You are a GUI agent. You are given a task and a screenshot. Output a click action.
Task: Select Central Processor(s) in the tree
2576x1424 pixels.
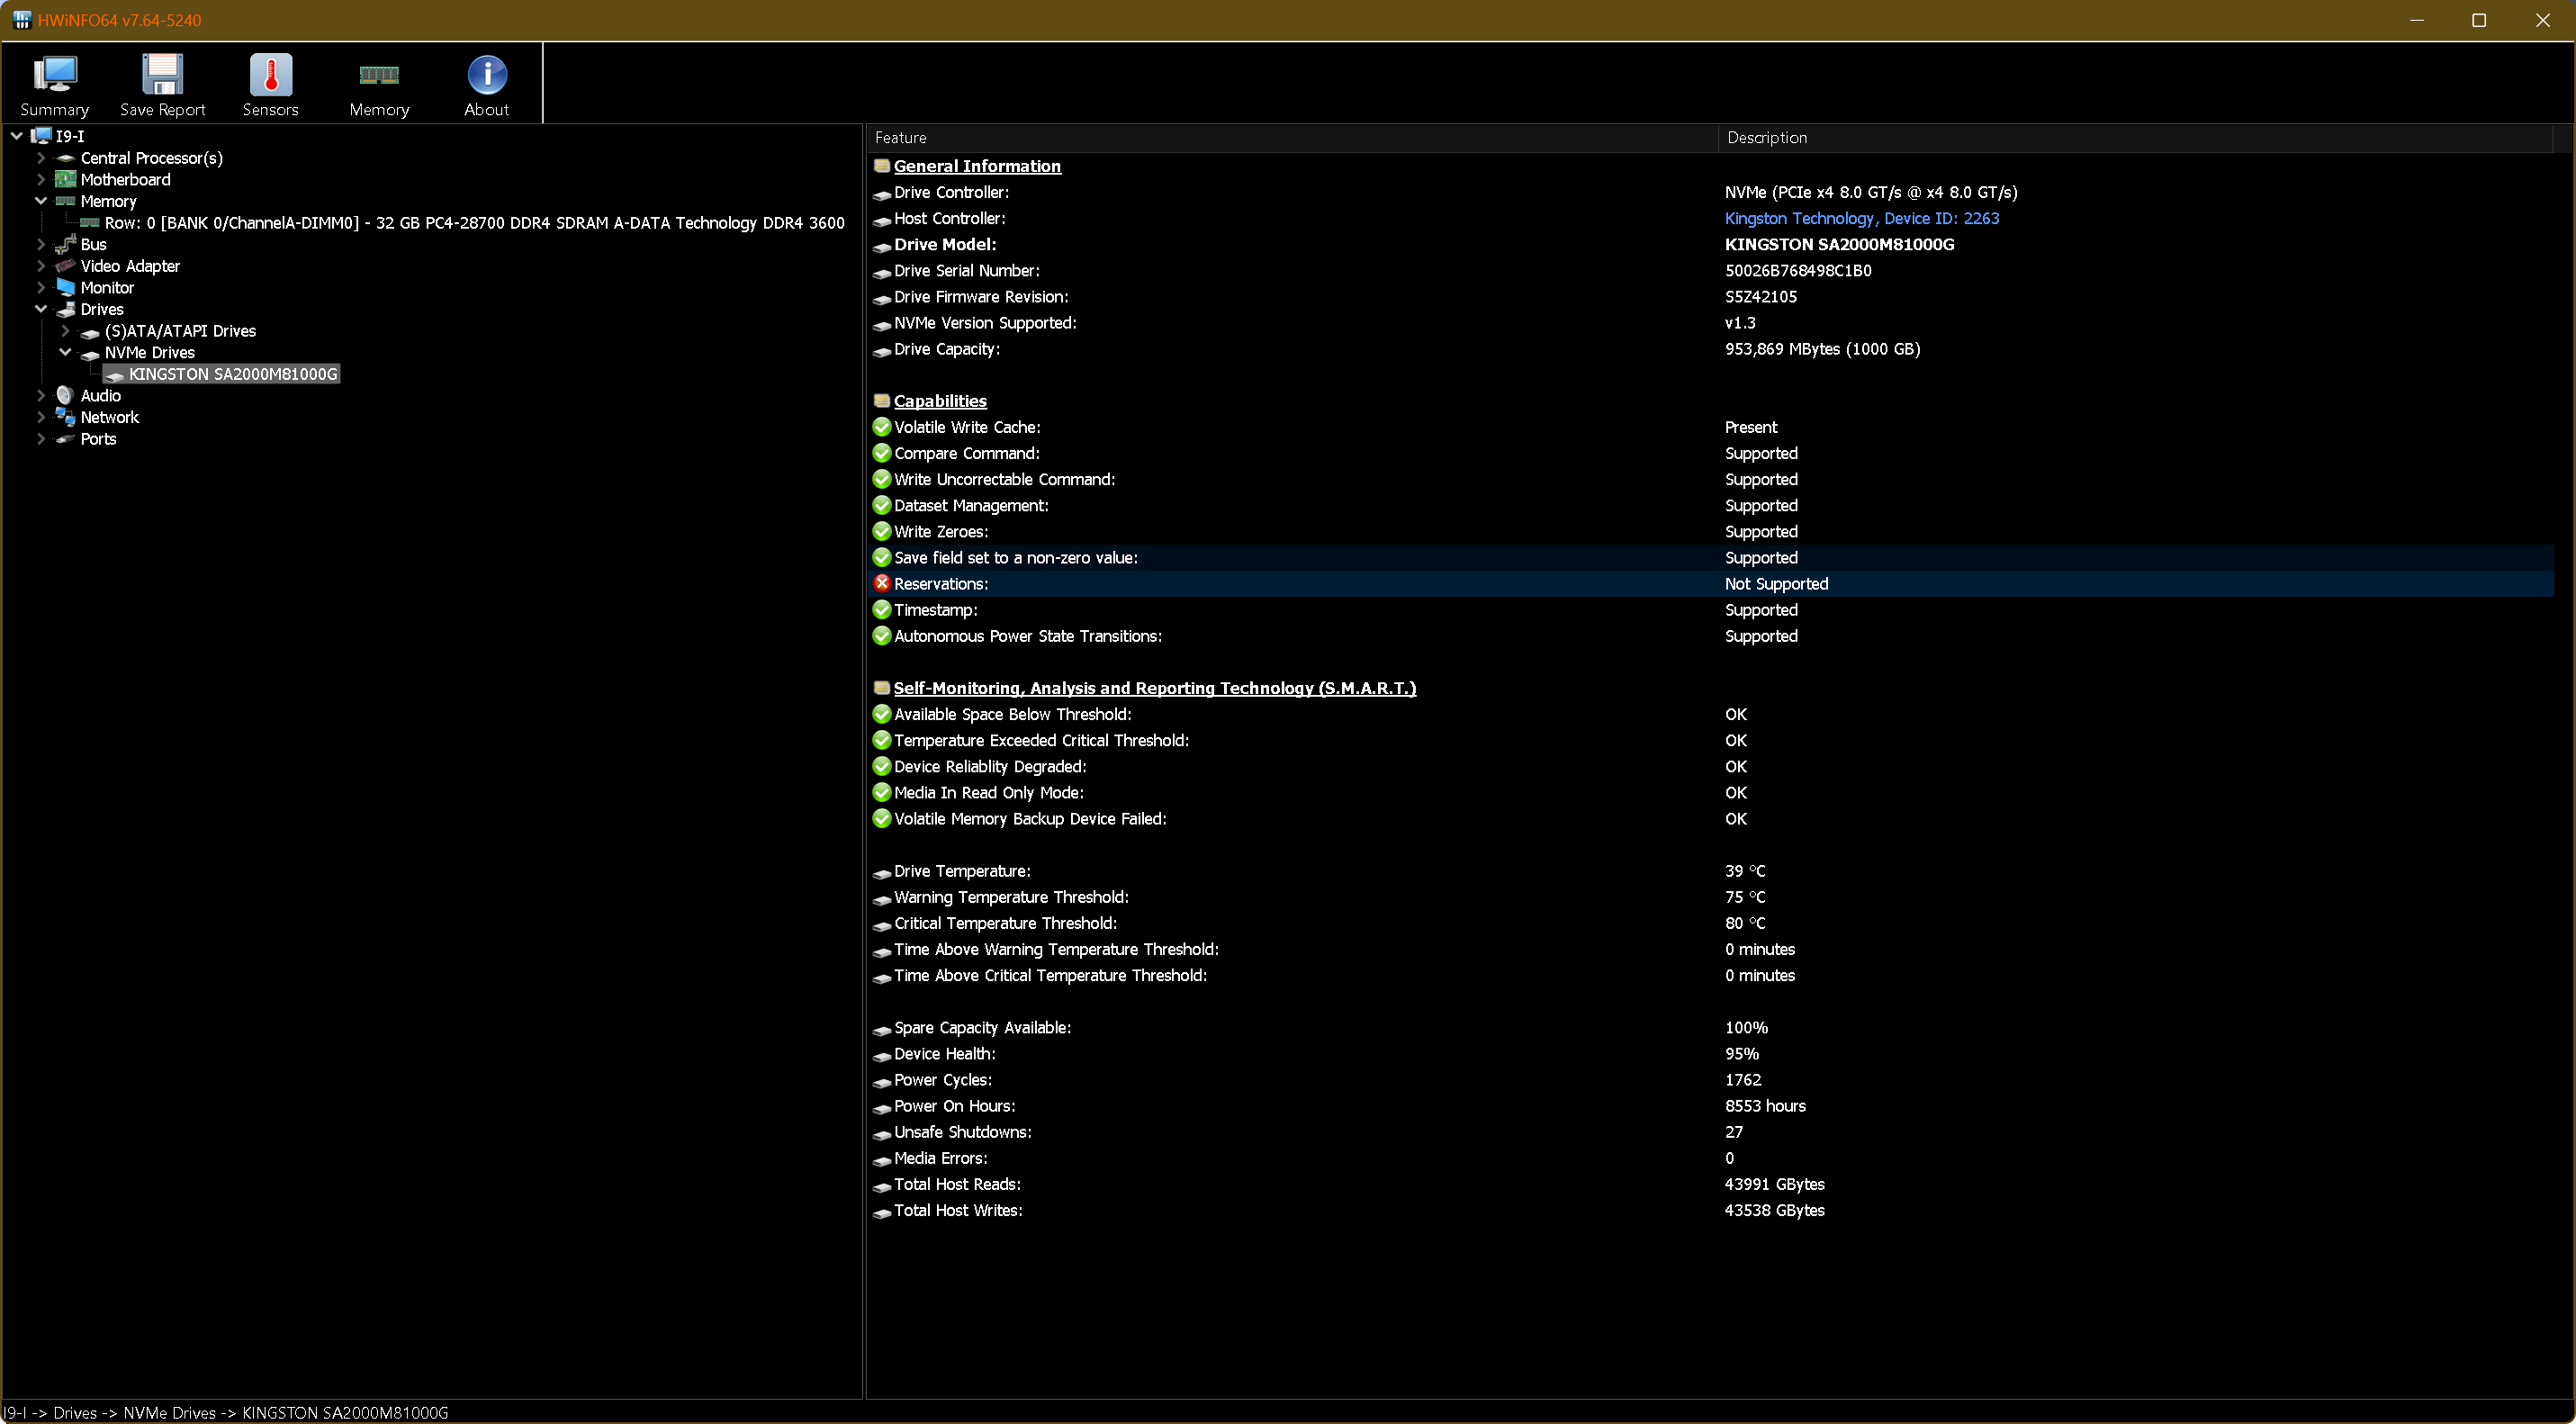152,158
